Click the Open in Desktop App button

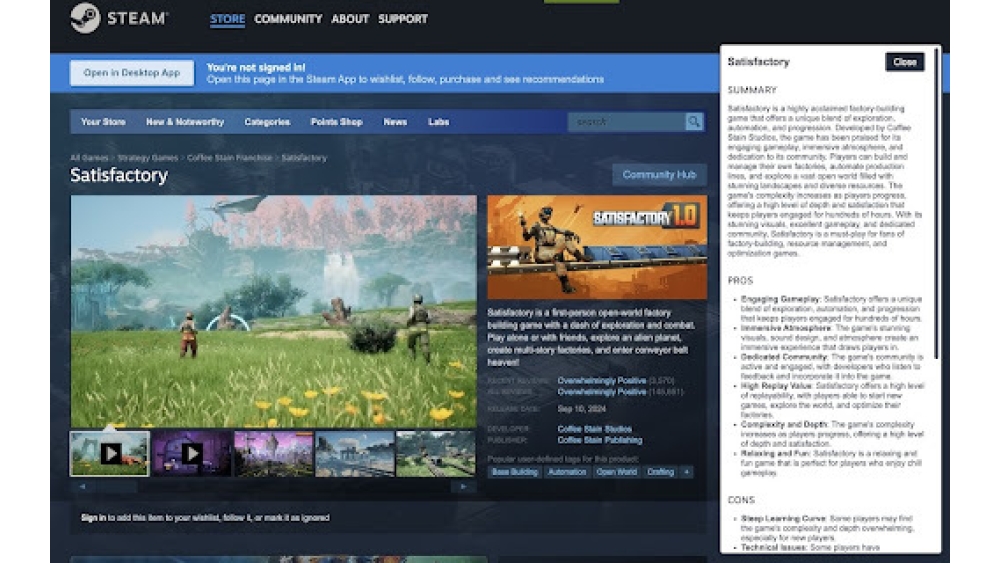click(132, 73)
